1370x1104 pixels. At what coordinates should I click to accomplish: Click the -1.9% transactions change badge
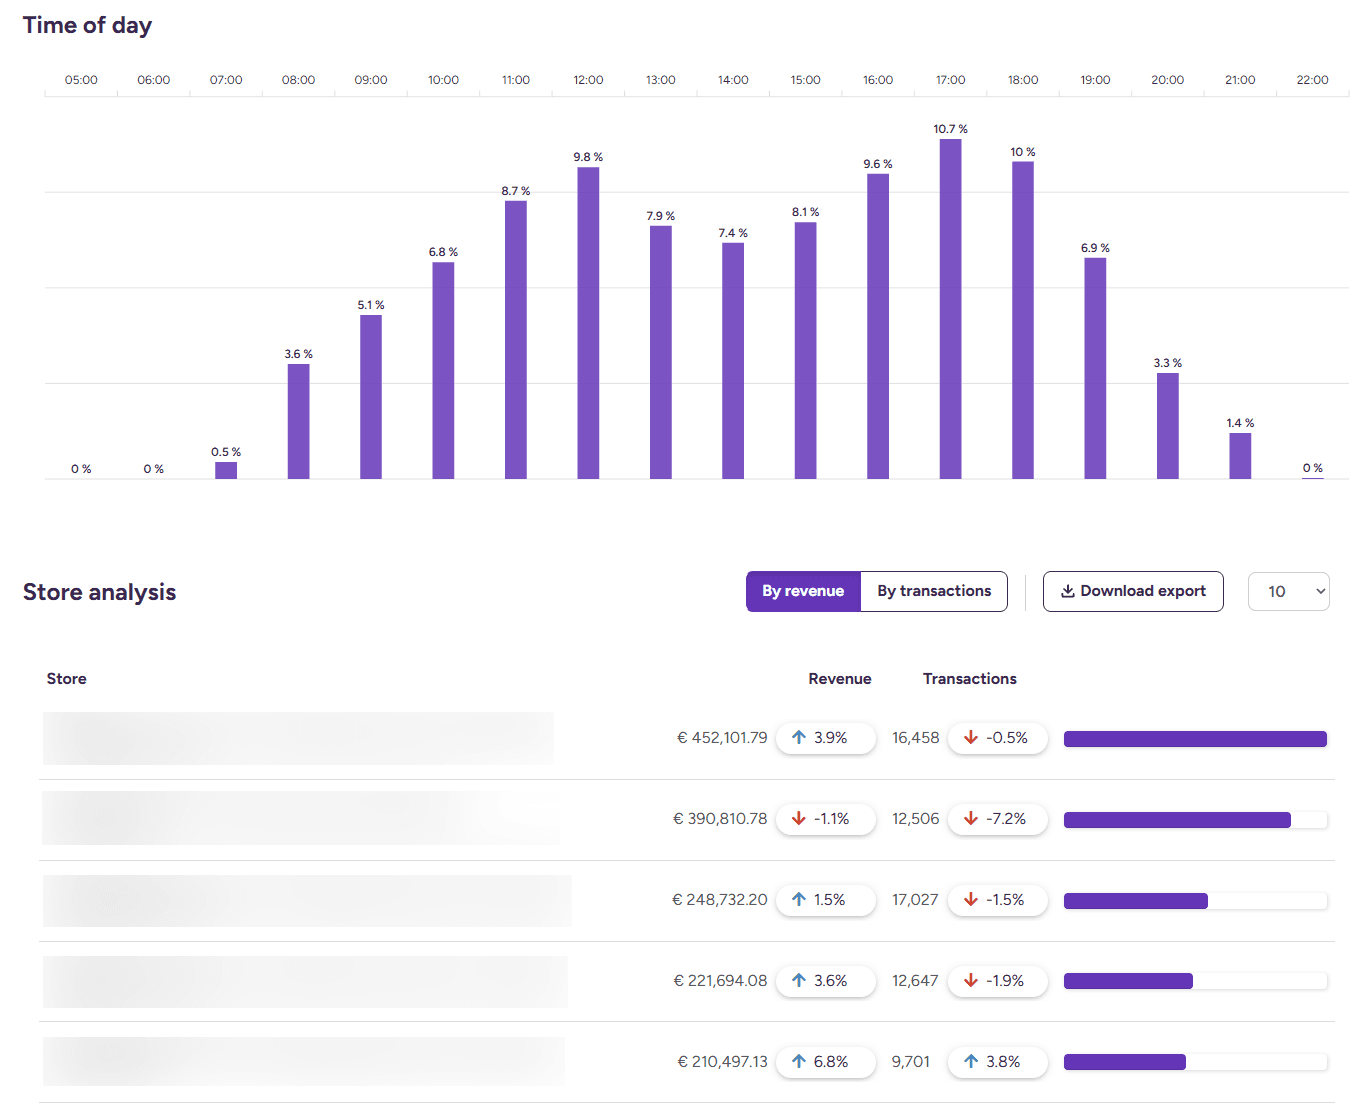click(998, 981)
